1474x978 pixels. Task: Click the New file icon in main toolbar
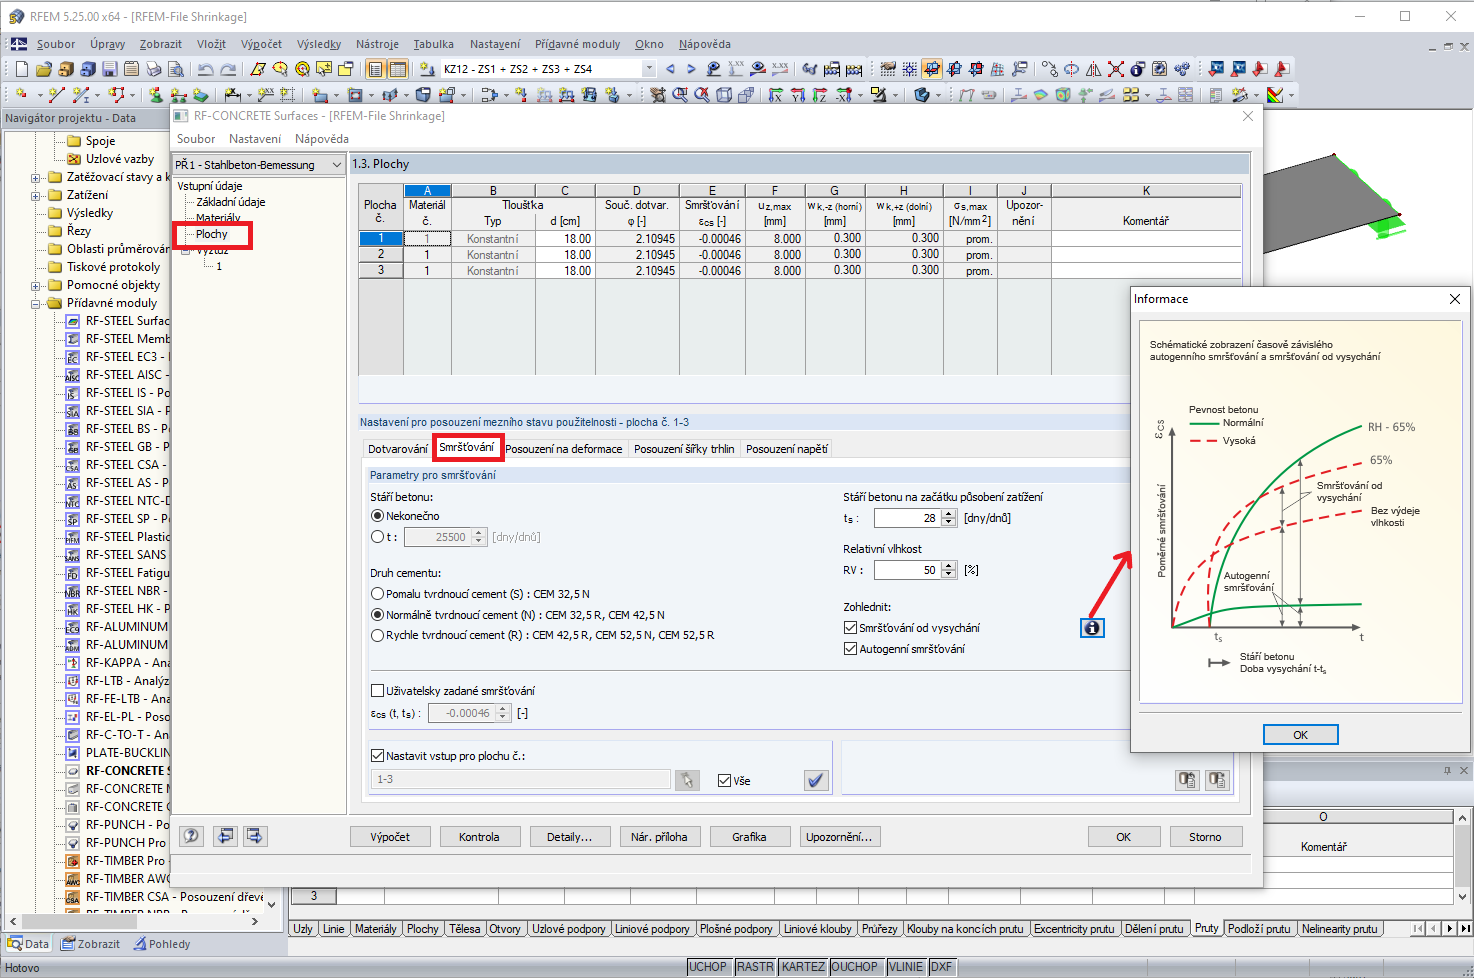(x=21, y=69)
